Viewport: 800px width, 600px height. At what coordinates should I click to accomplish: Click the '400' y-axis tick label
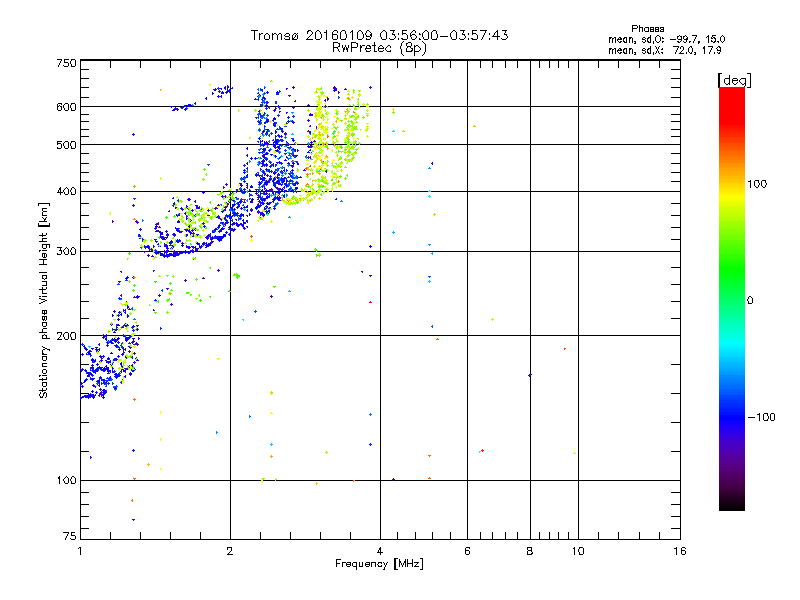click(66, 191)
